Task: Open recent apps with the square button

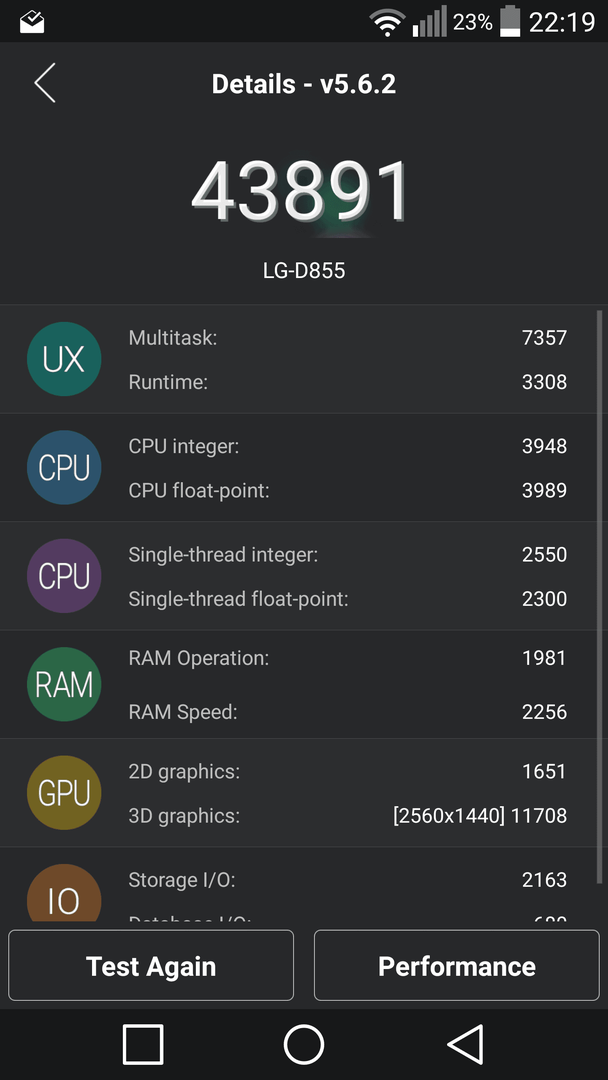Action: [x=143, y=1044]
